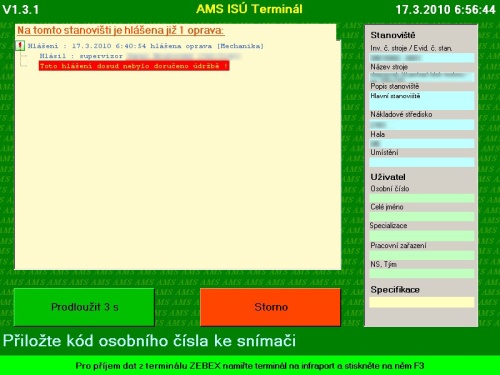Click the red Storno button

[x=271, y=307]
